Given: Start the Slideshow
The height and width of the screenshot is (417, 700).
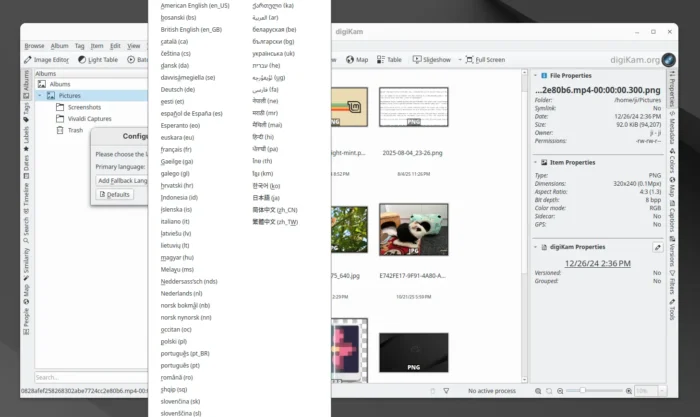Looking at the screenshot, I should (432, 60).
